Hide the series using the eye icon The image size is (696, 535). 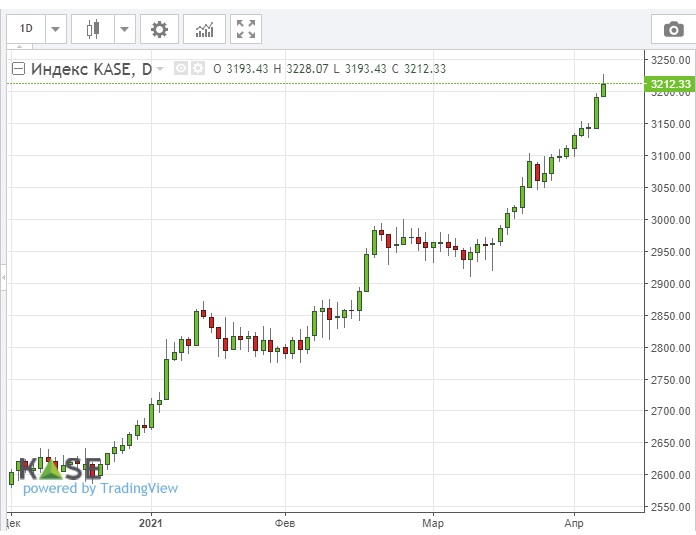(181, 68)
